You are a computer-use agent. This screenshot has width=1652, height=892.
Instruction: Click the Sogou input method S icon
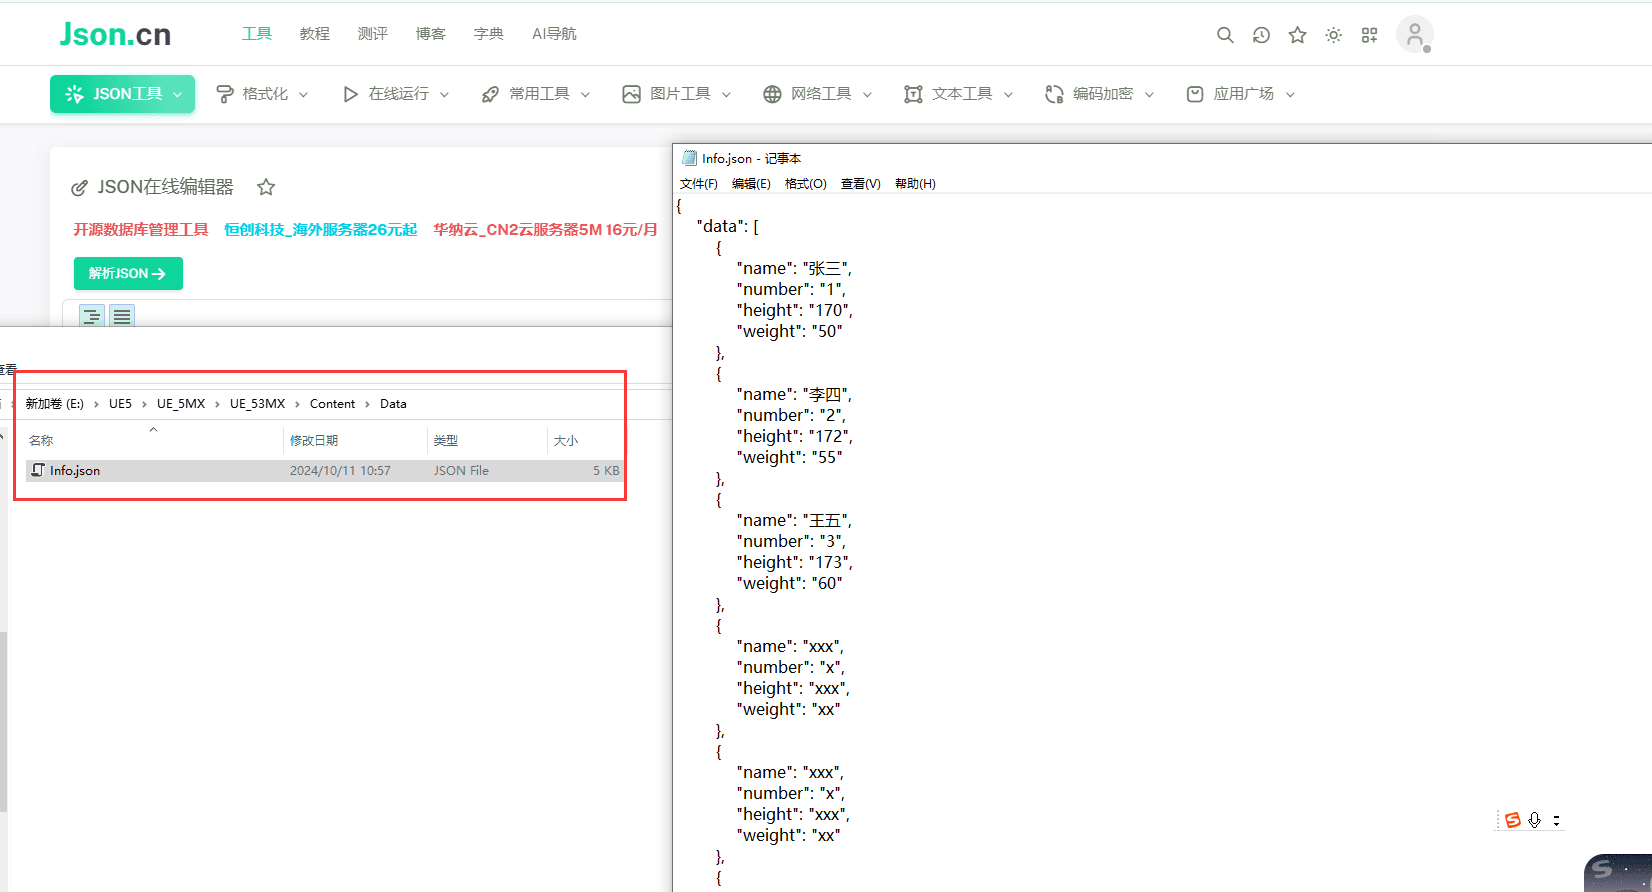point(1512,820)
